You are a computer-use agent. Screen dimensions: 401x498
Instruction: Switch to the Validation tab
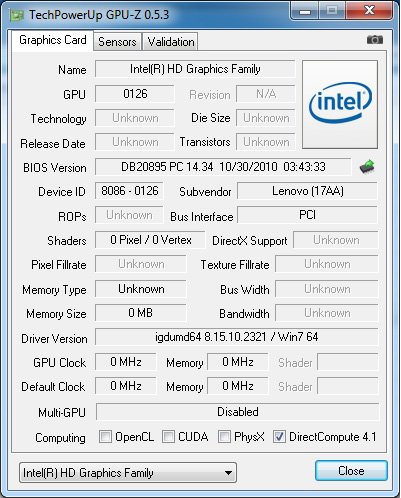[x=171, y=42]
